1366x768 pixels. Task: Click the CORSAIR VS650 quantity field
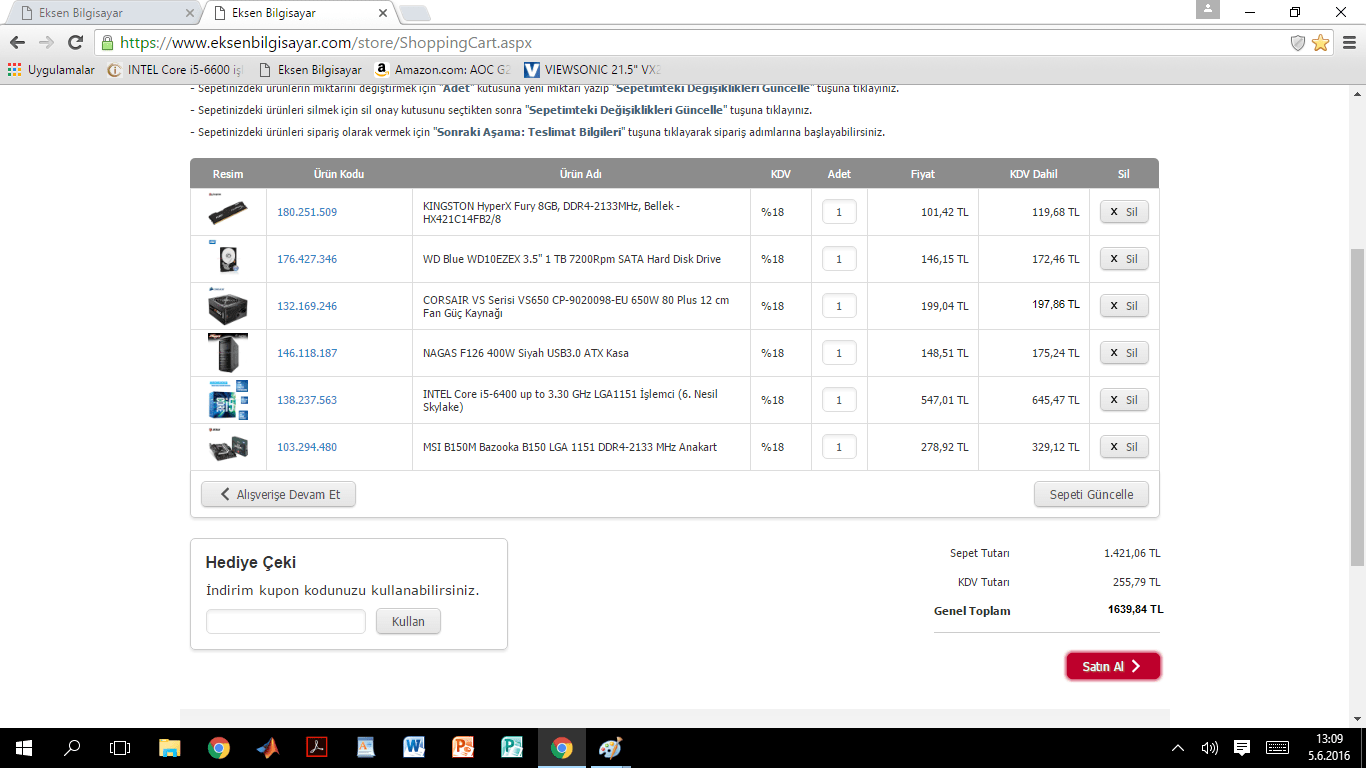click(839, 306)
